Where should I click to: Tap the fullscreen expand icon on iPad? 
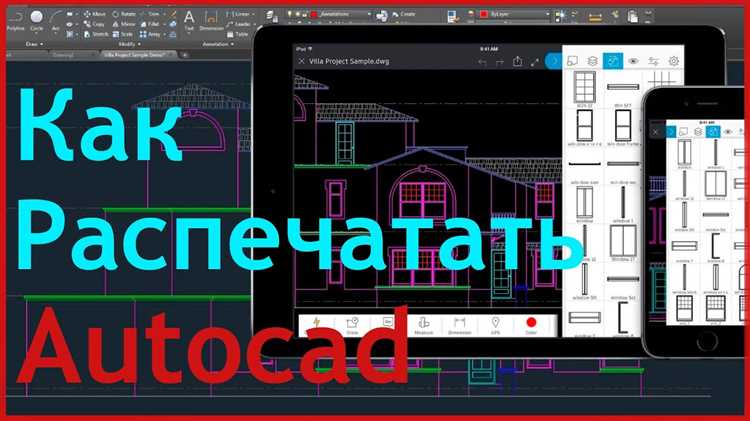[x=535, y=62]
